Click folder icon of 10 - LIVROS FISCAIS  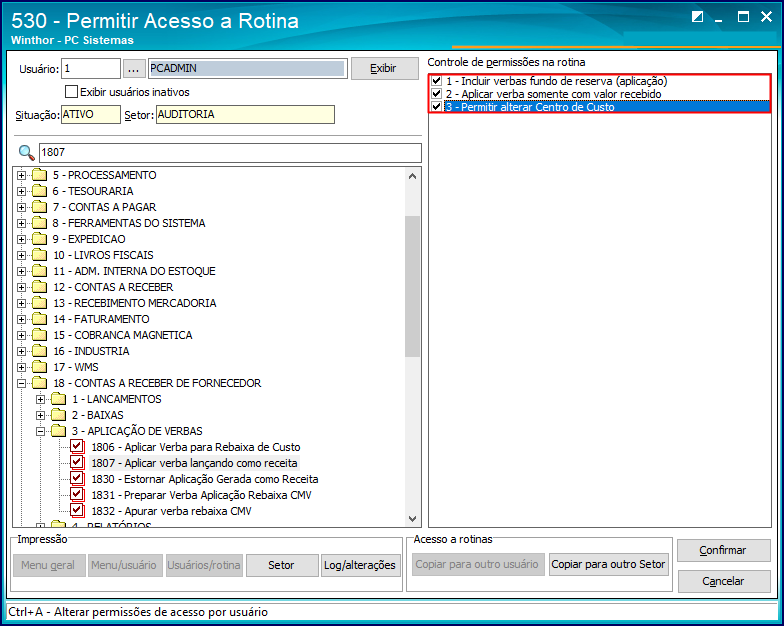(x=40, y=255)
